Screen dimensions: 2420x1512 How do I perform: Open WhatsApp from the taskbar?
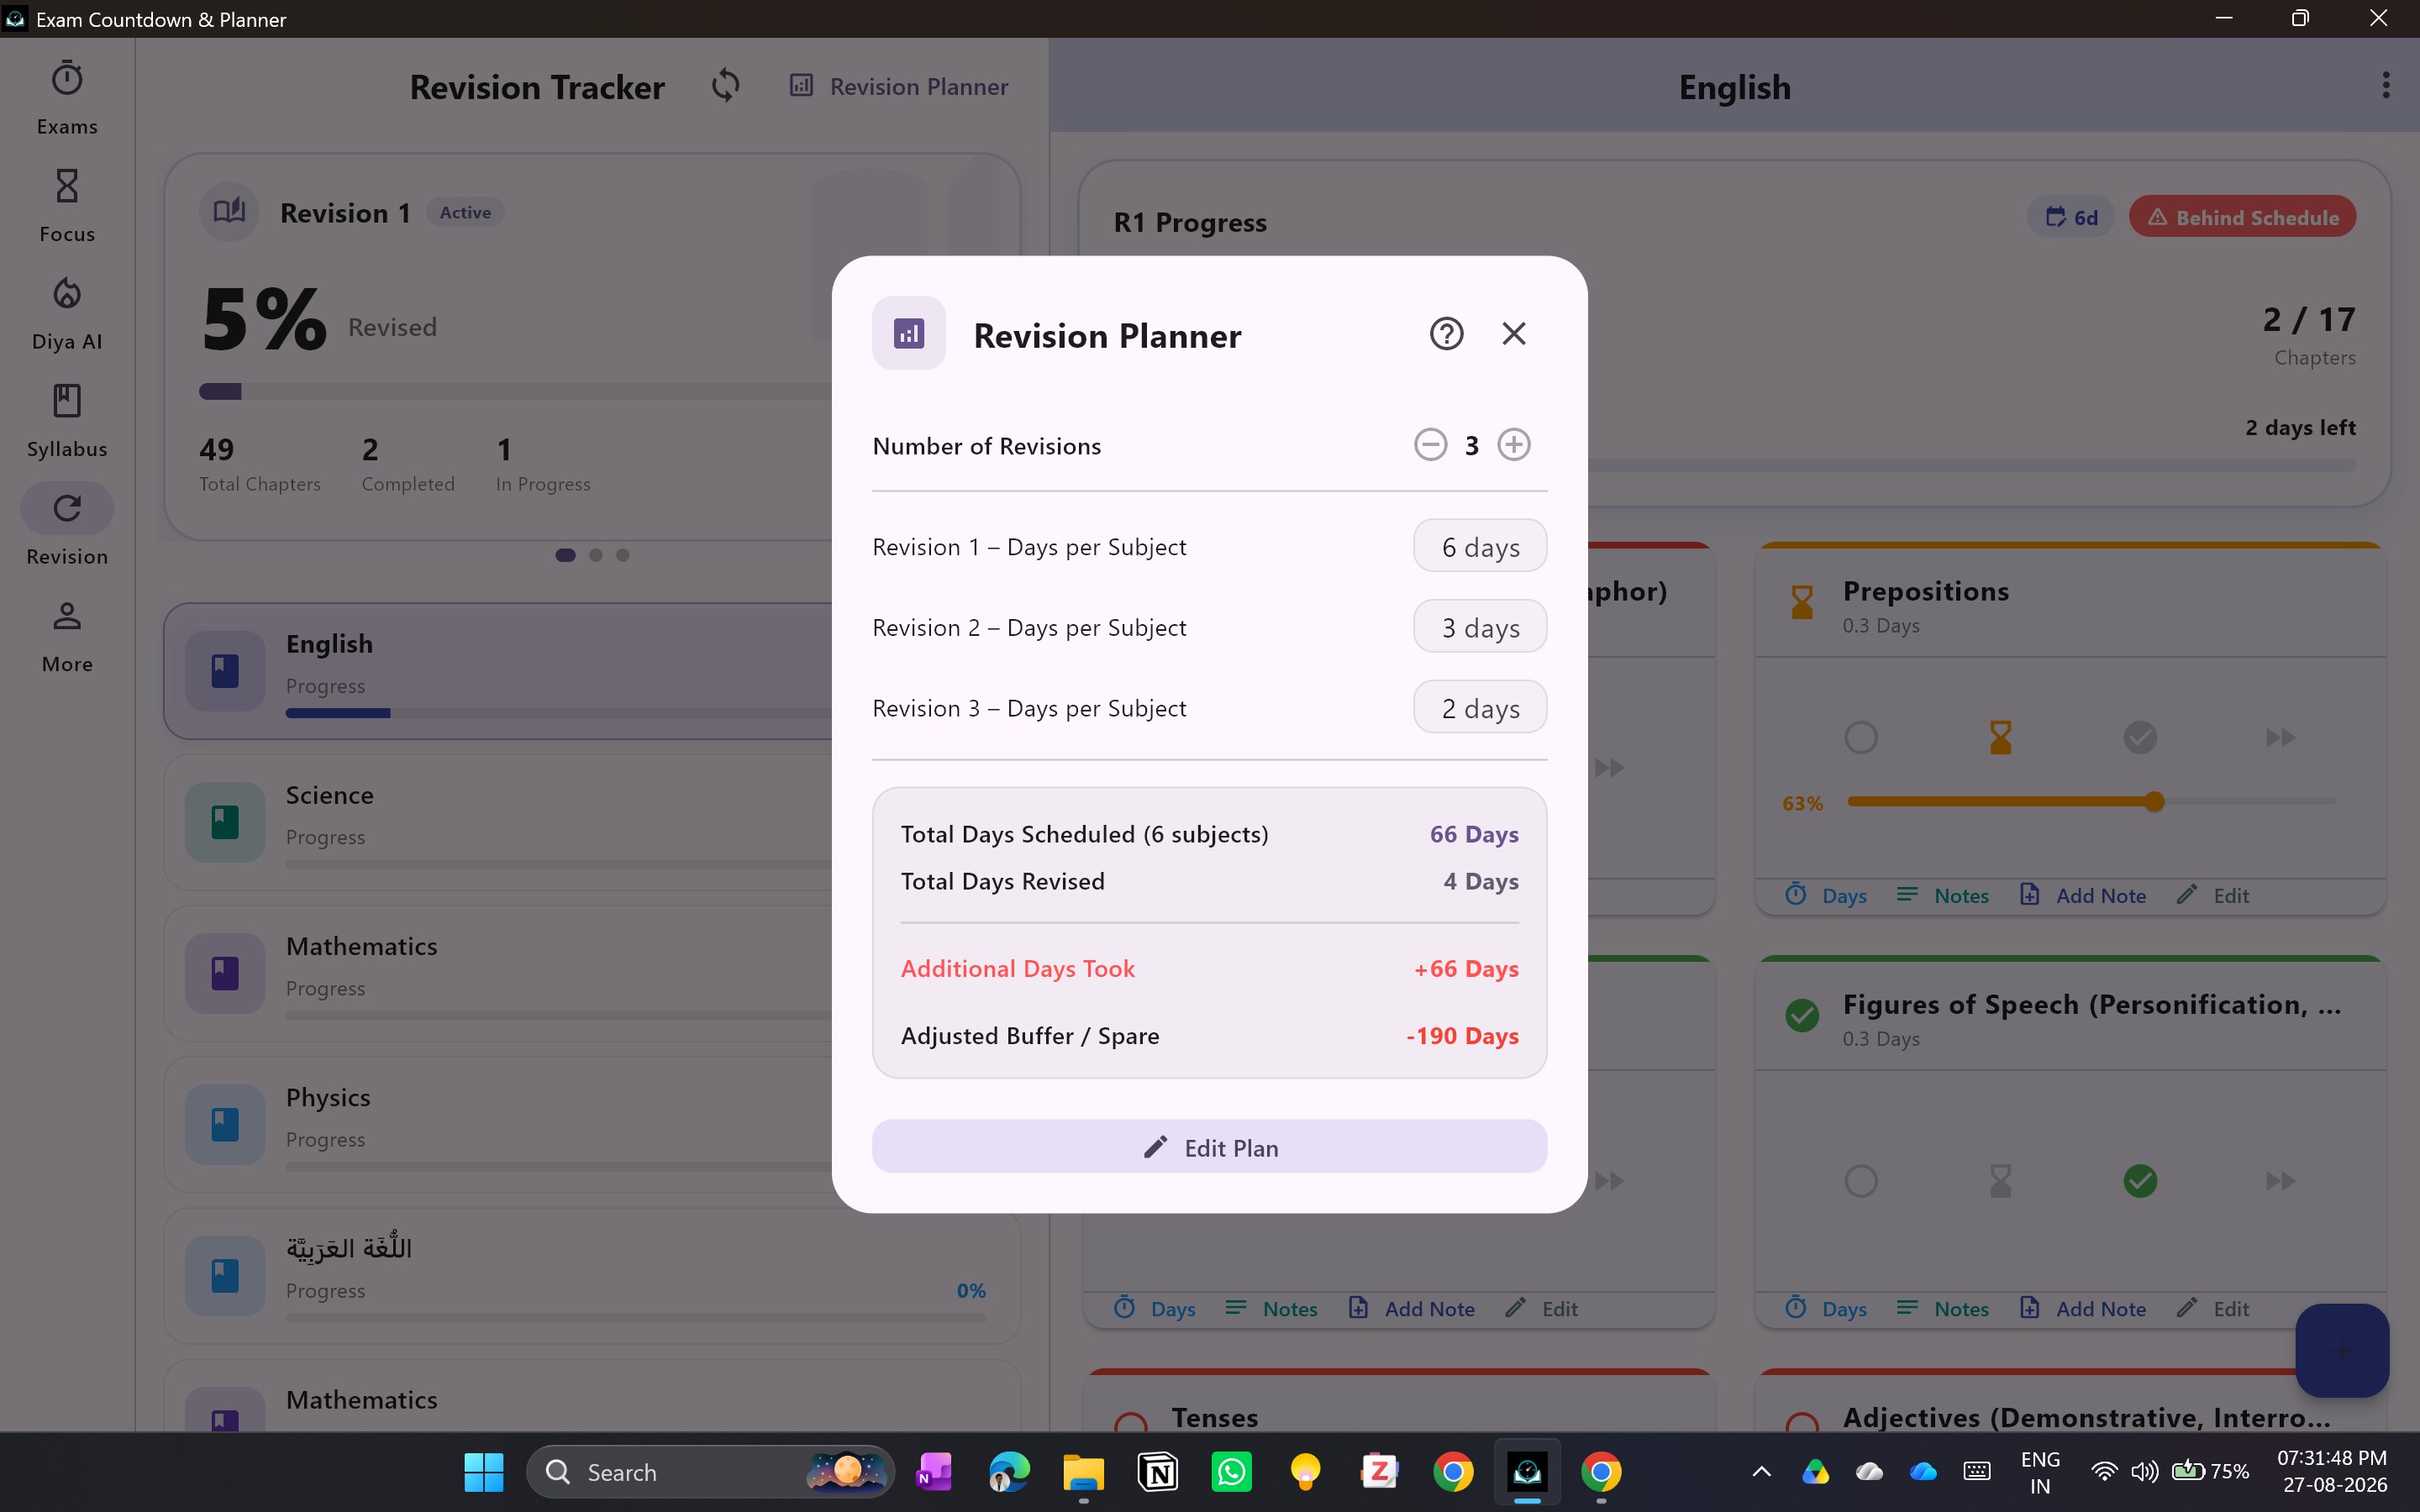tap(1231, 1472)
